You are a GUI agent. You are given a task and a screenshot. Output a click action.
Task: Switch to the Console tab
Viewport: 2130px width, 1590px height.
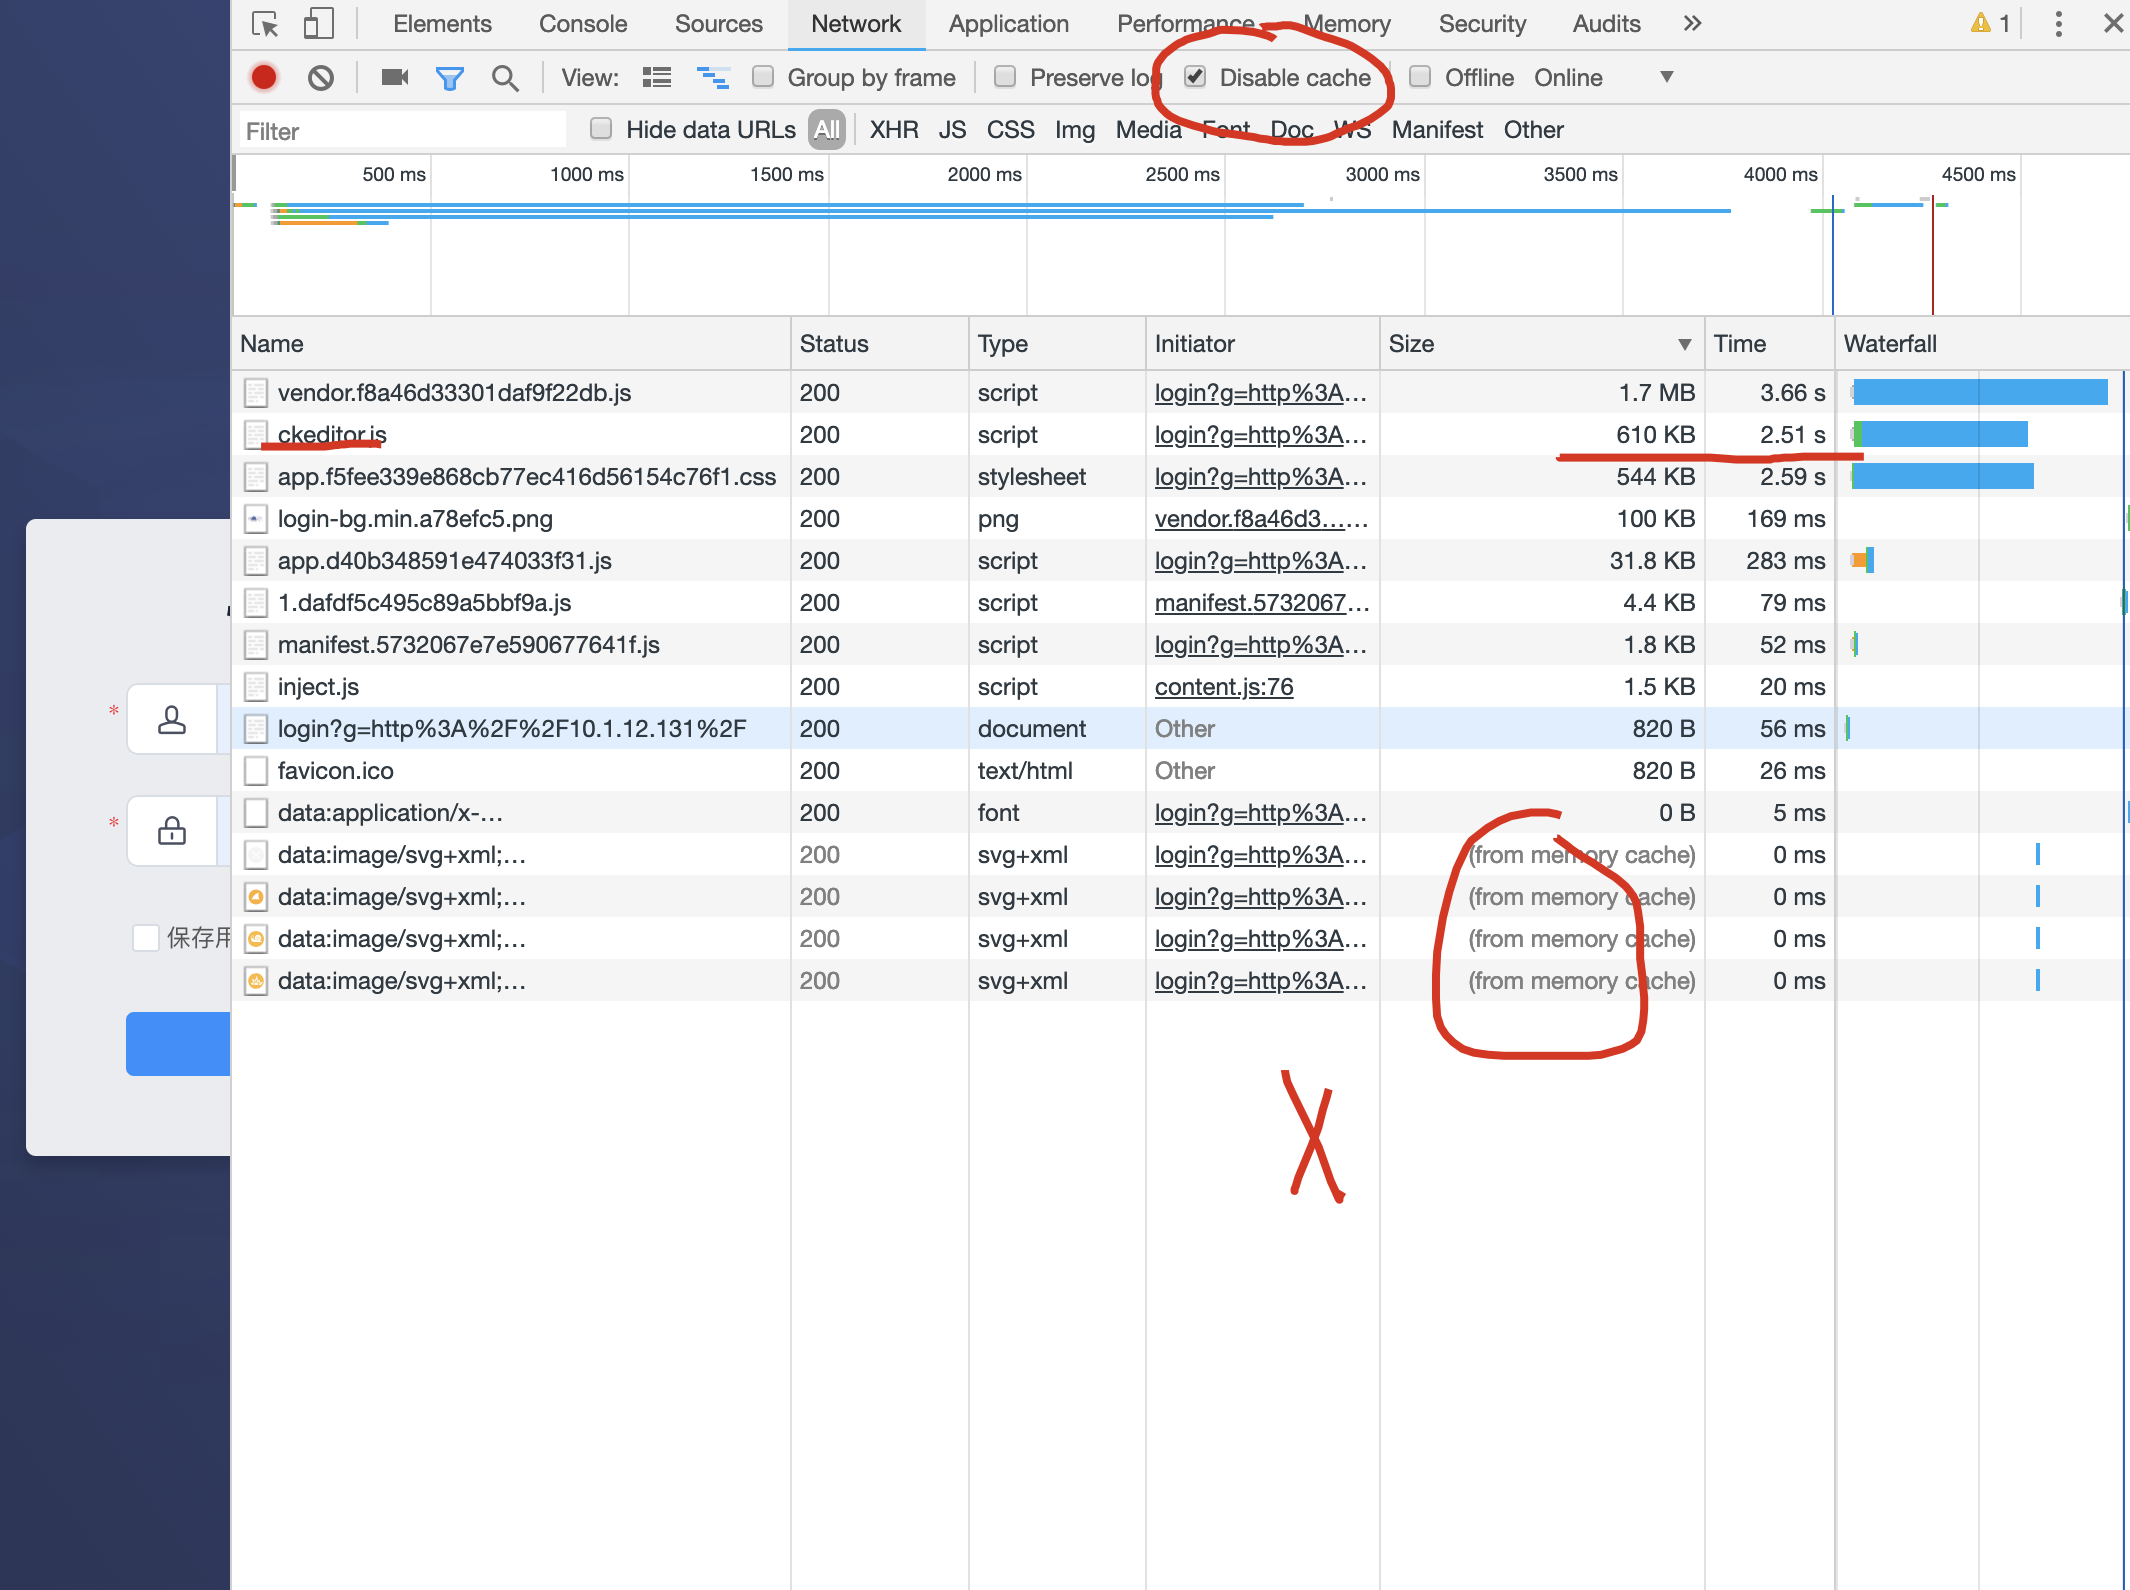point(583,24)
